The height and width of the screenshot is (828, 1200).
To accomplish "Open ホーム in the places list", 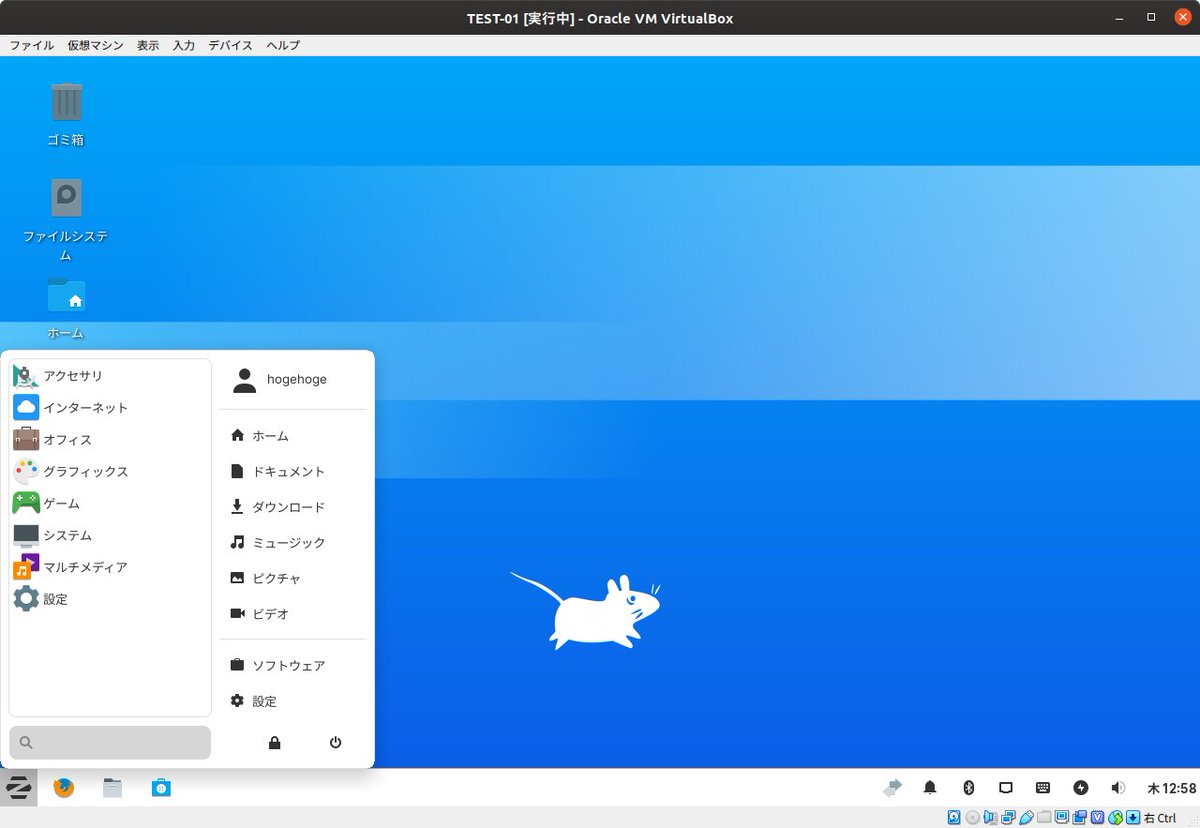I will point(293,436).
